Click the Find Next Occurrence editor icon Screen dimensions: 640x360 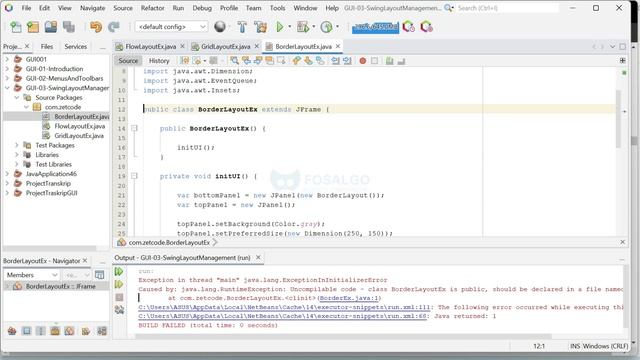point(258,61)
